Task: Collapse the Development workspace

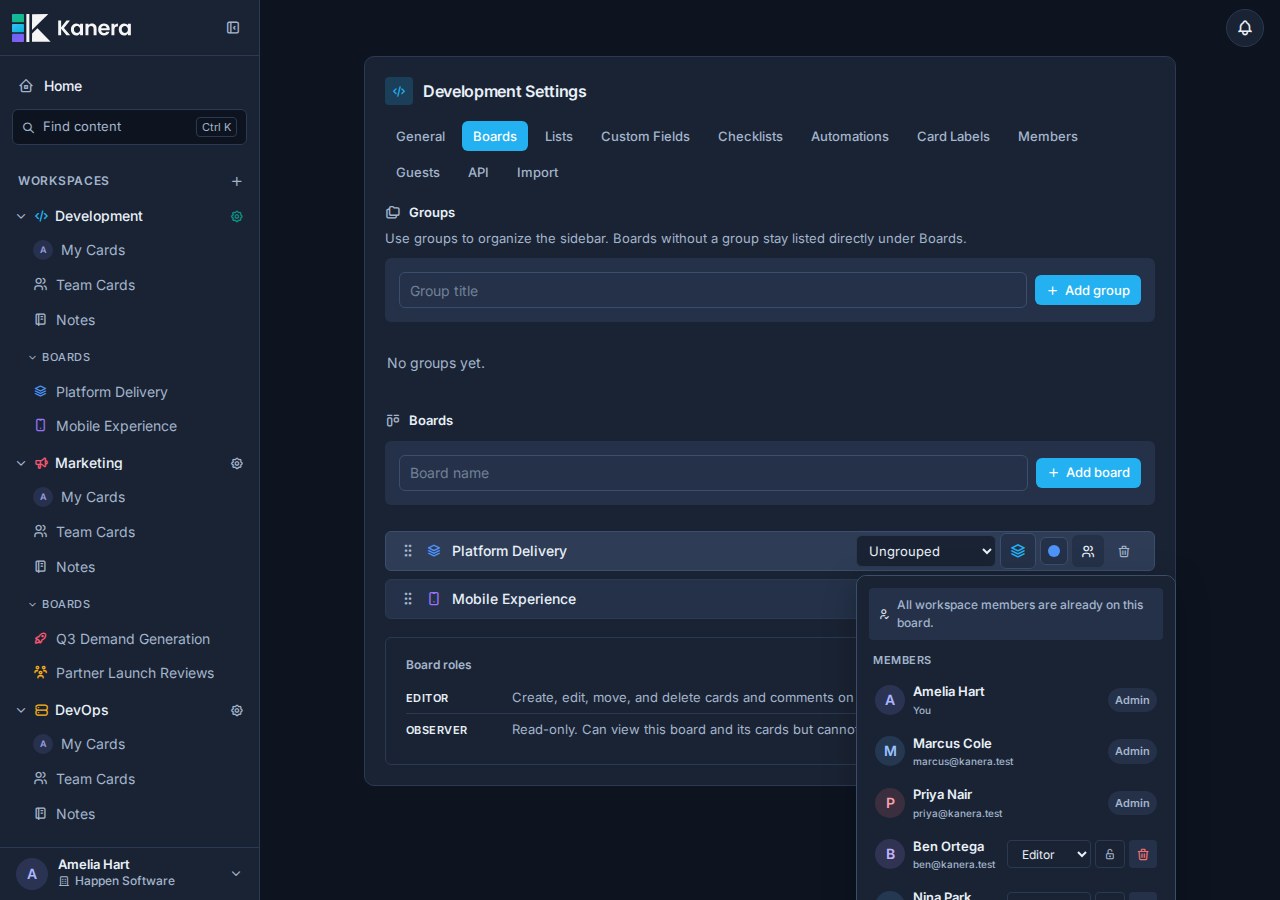Action: point(21,216)
